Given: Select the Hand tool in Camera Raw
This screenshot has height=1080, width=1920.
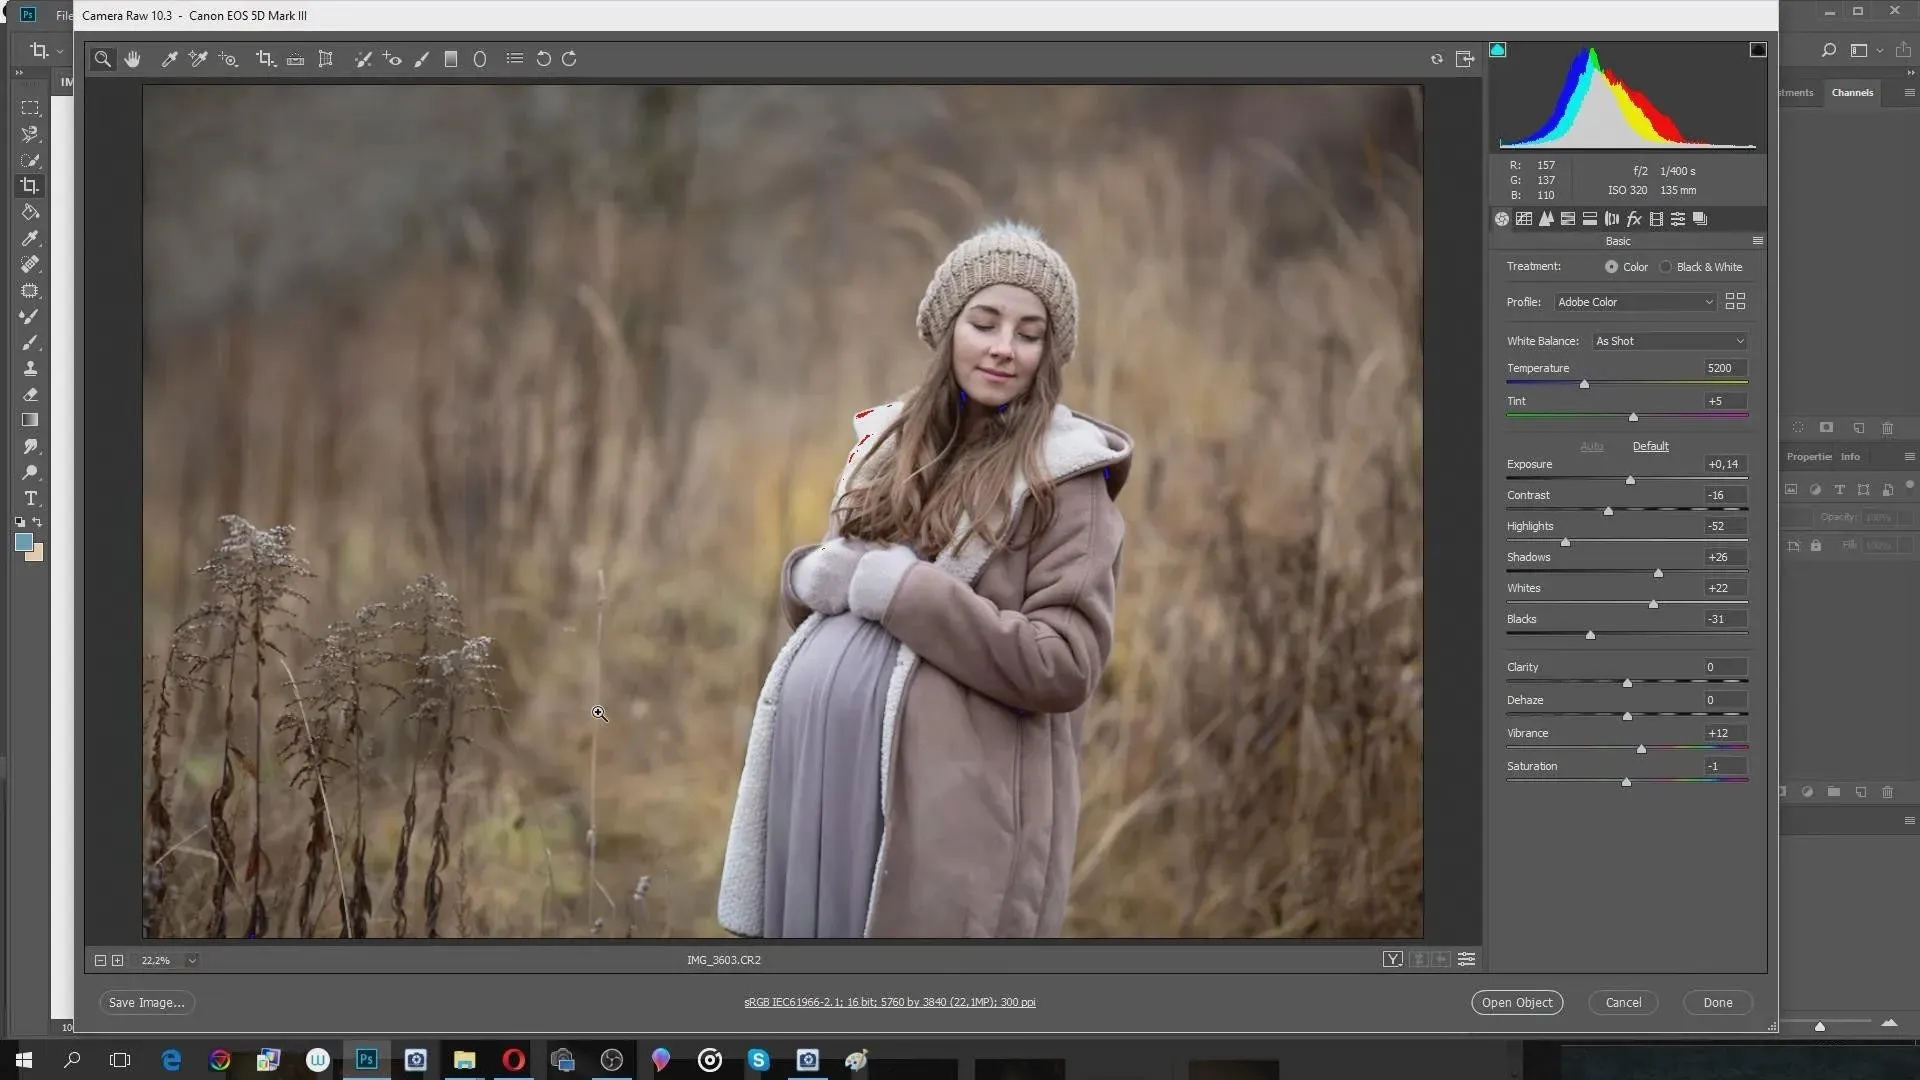Looking at the screenshot, I should pos(132,59).
